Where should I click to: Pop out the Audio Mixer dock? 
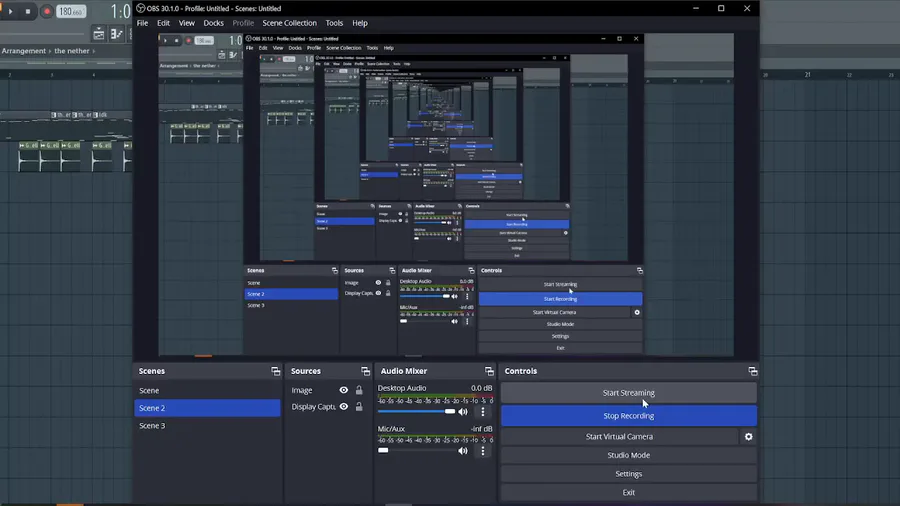point(489,371)
